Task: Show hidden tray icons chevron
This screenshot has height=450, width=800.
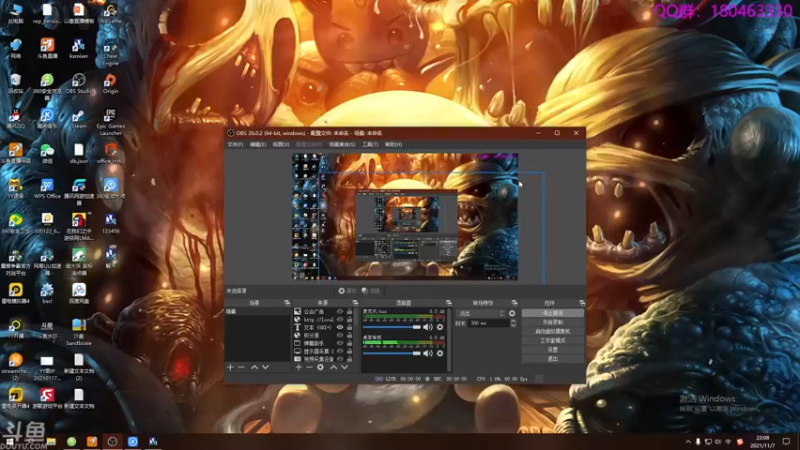Action: click(688, 442)
